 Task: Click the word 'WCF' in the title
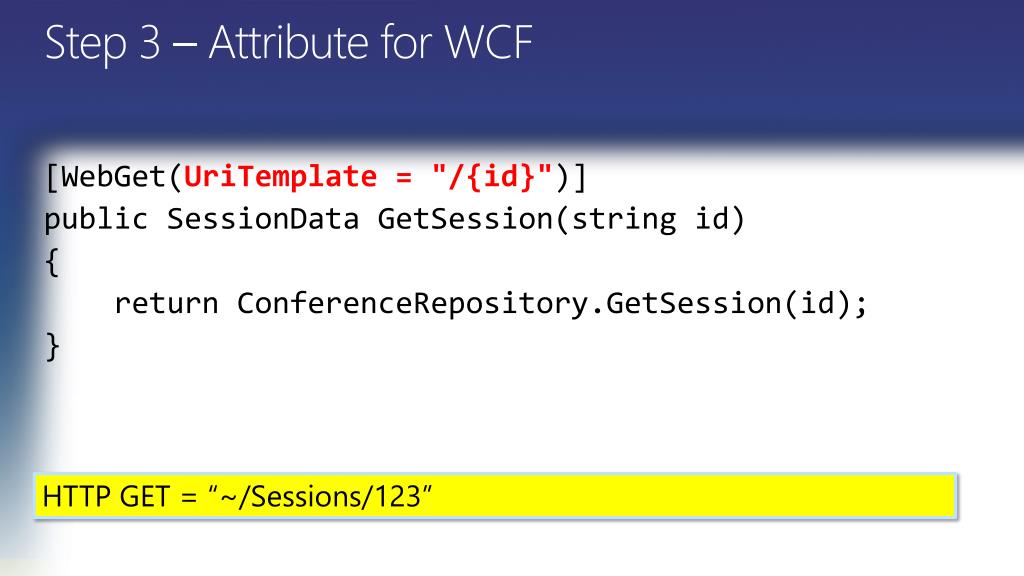(x=488, y=43)
